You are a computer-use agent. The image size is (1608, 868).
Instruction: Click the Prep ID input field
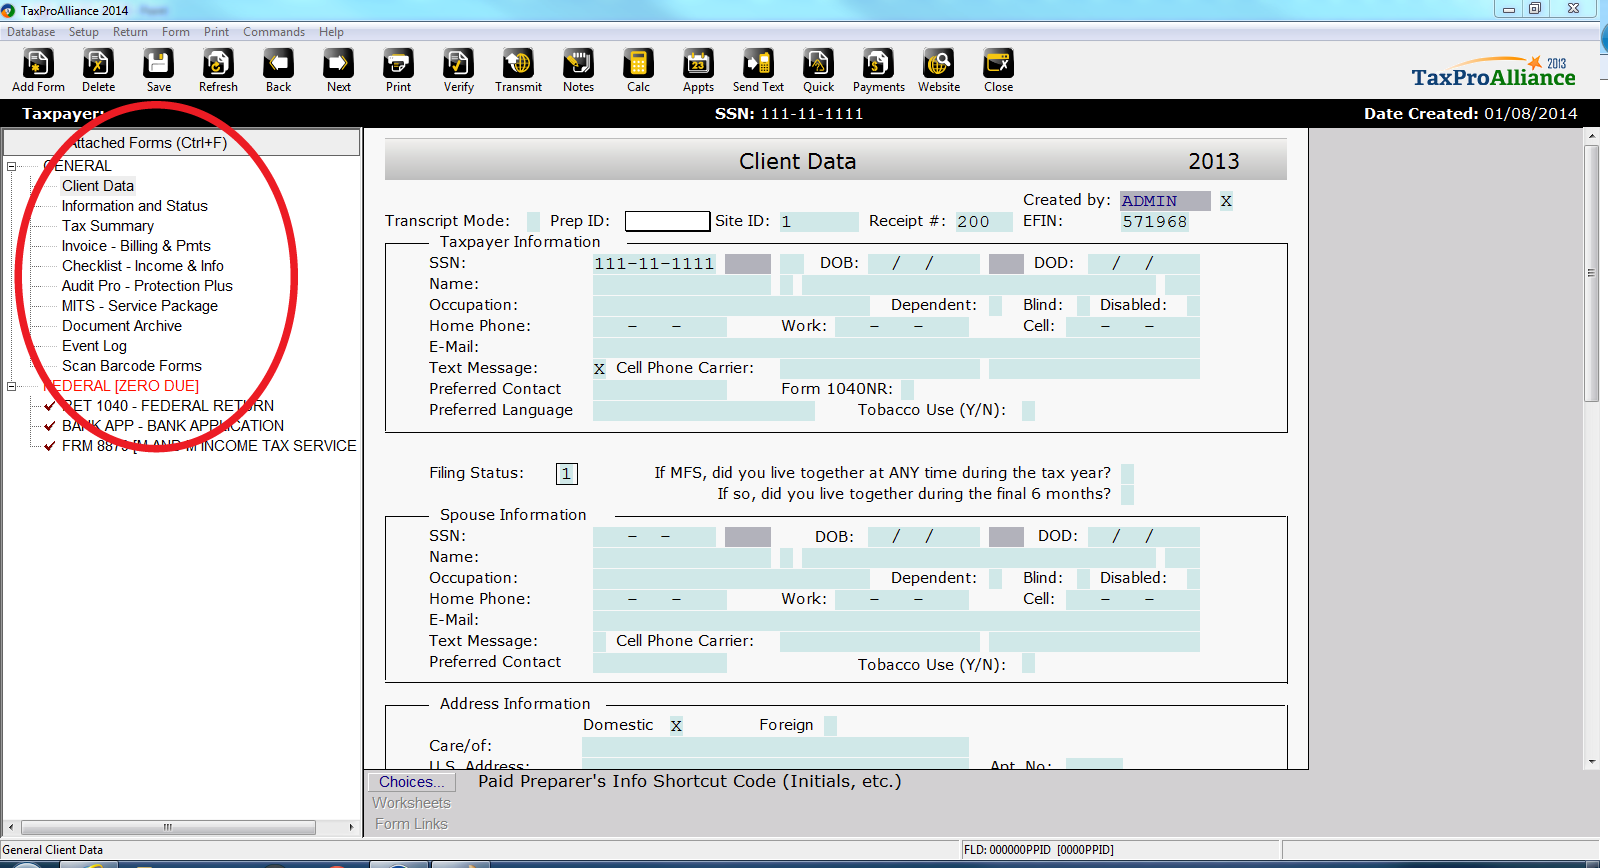click(667, 221)
